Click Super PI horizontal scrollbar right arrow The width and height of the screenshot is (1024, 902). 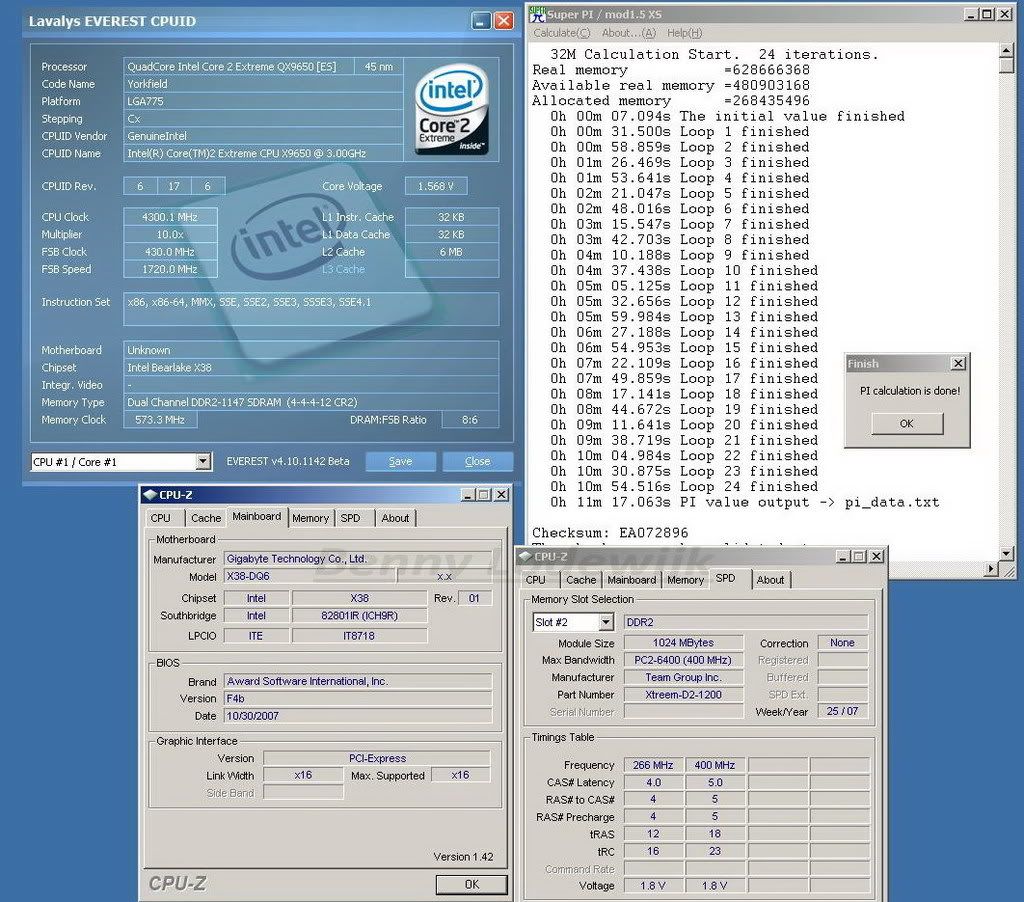(993, 569)
